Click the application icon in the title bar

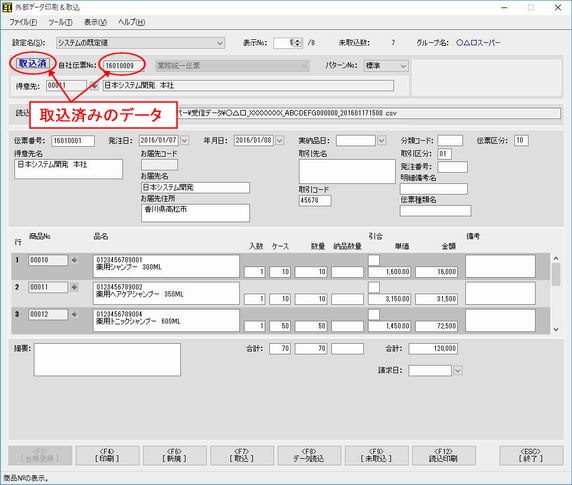[7, 7]
